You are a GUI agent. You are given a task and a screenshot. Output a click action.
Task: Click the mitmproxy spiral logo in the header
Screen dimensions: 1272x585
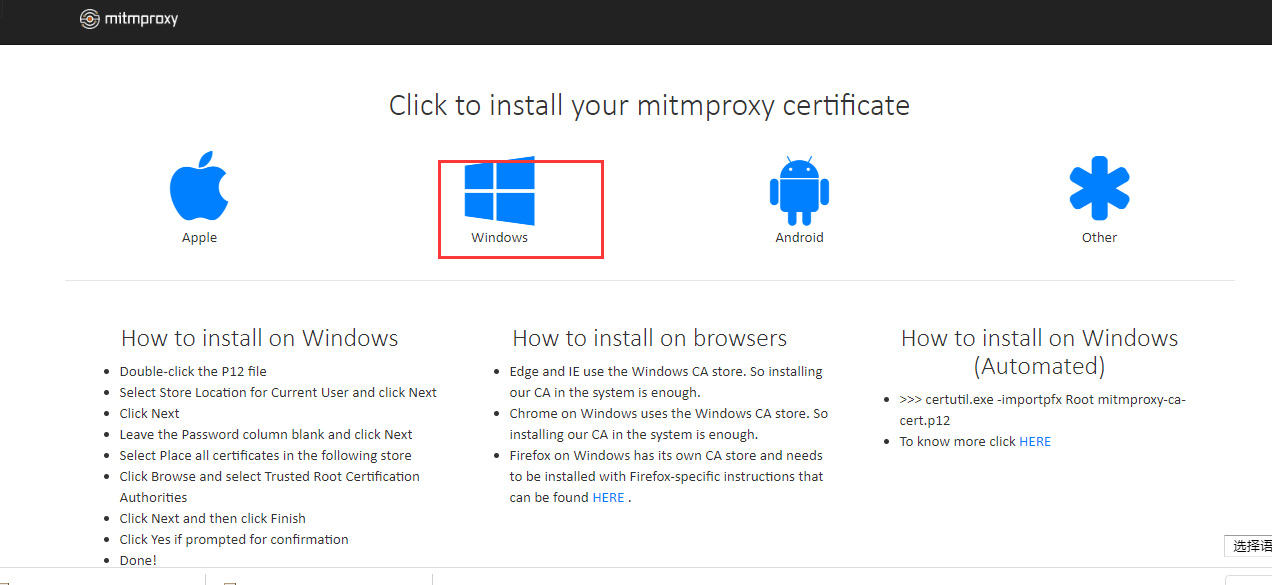click(x=88, y=18)
